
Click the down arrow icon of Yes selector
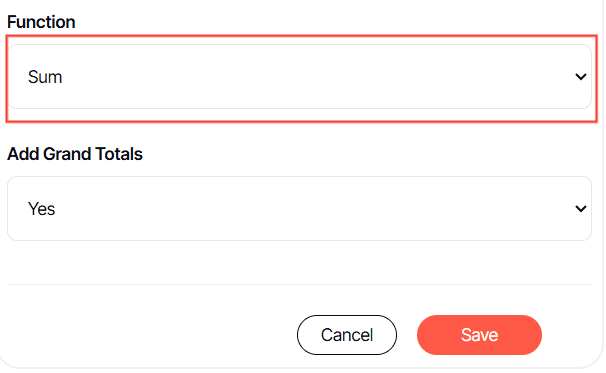[x=580, y=209]
